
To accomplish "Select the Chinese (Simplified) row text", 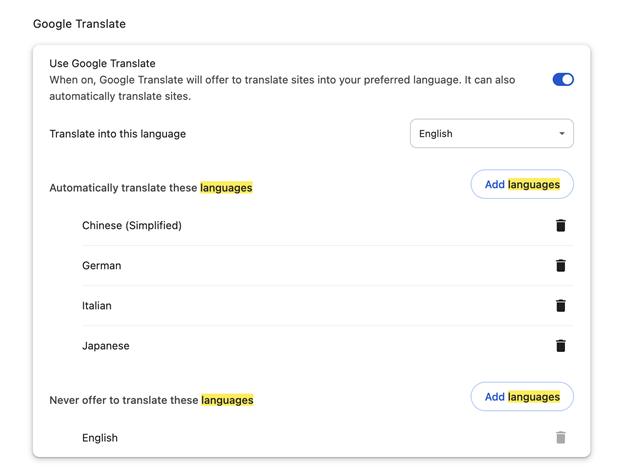I will pos(132,226).
